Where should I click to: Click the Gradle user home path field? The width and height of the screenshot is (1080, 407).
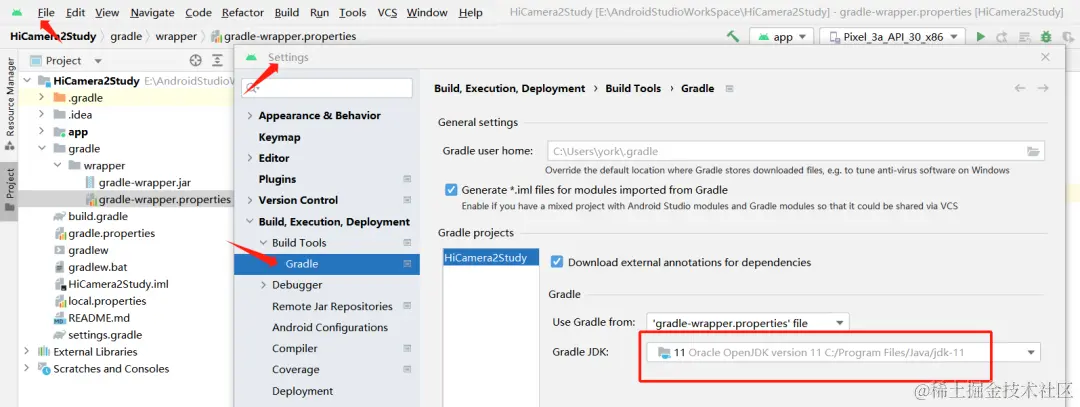796,151
